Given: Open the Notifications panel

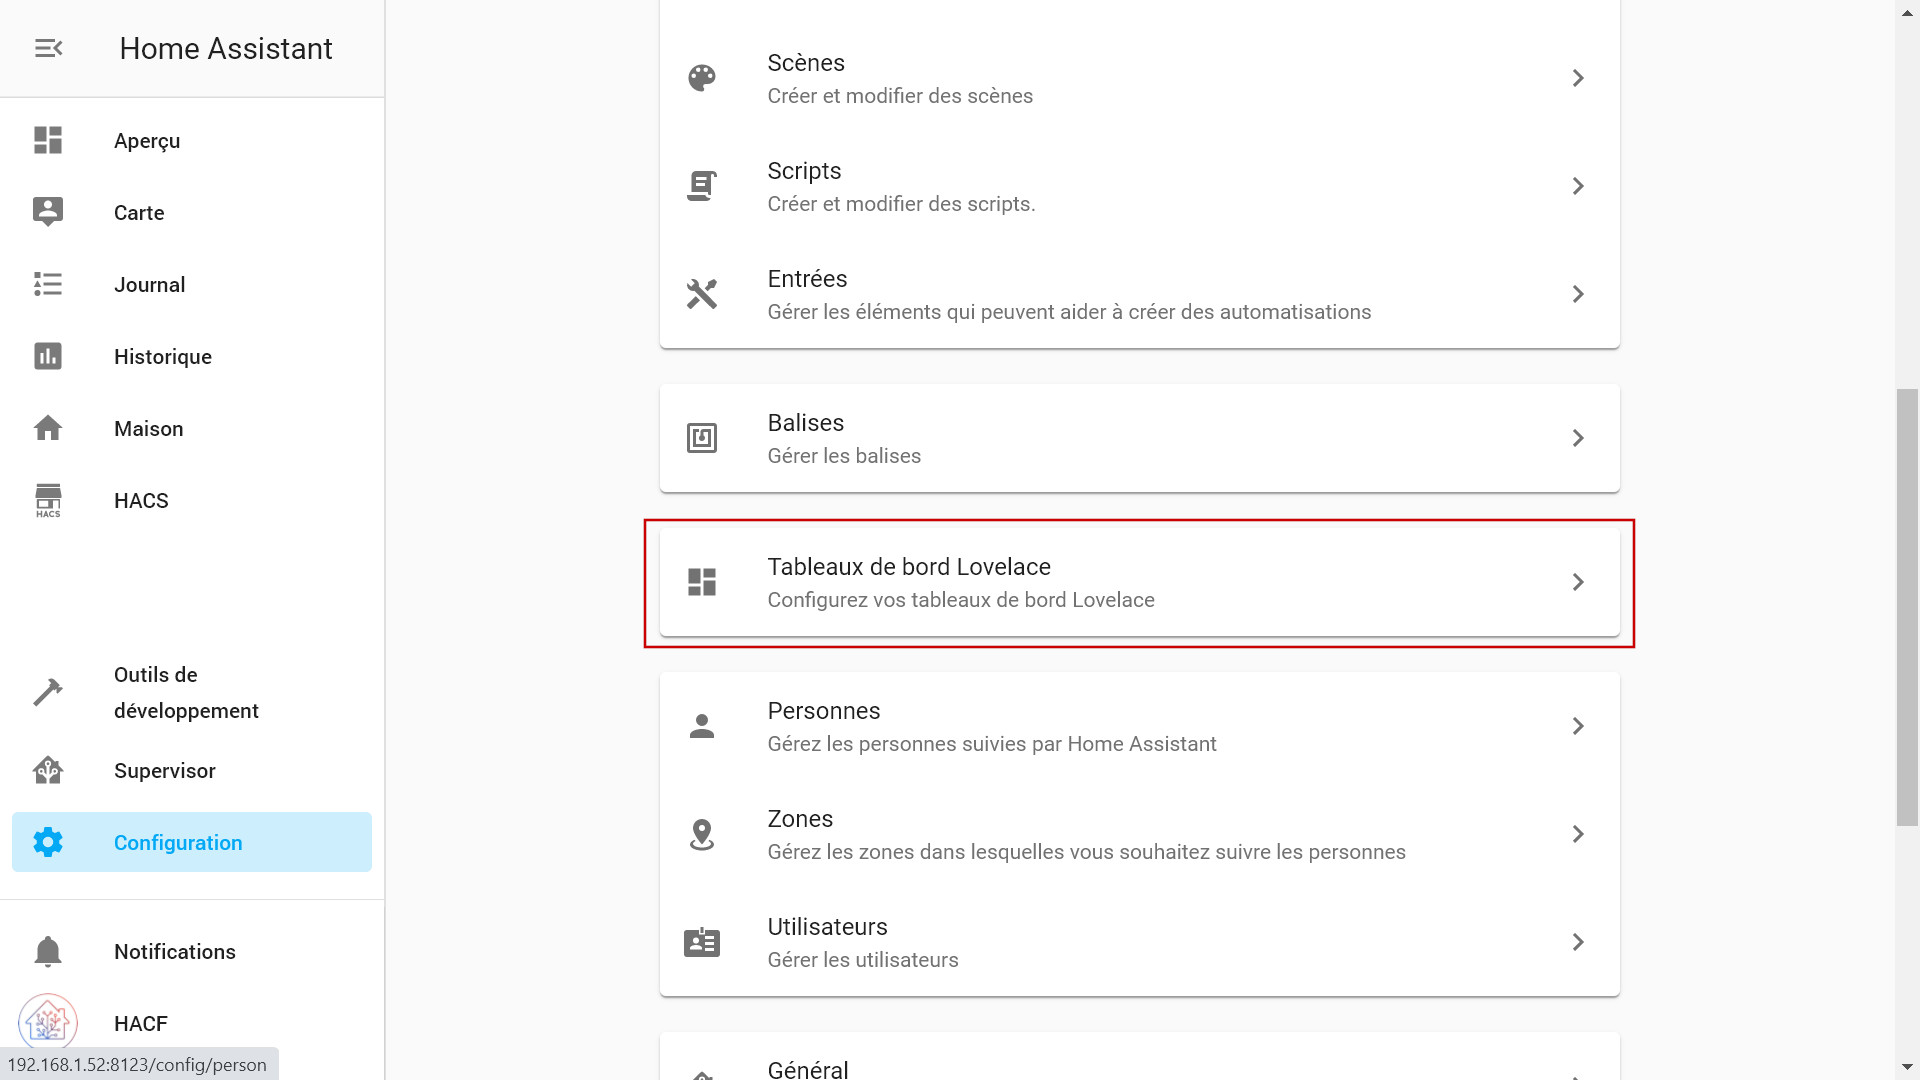Looking at the screenshot, I should coord(192,952).
